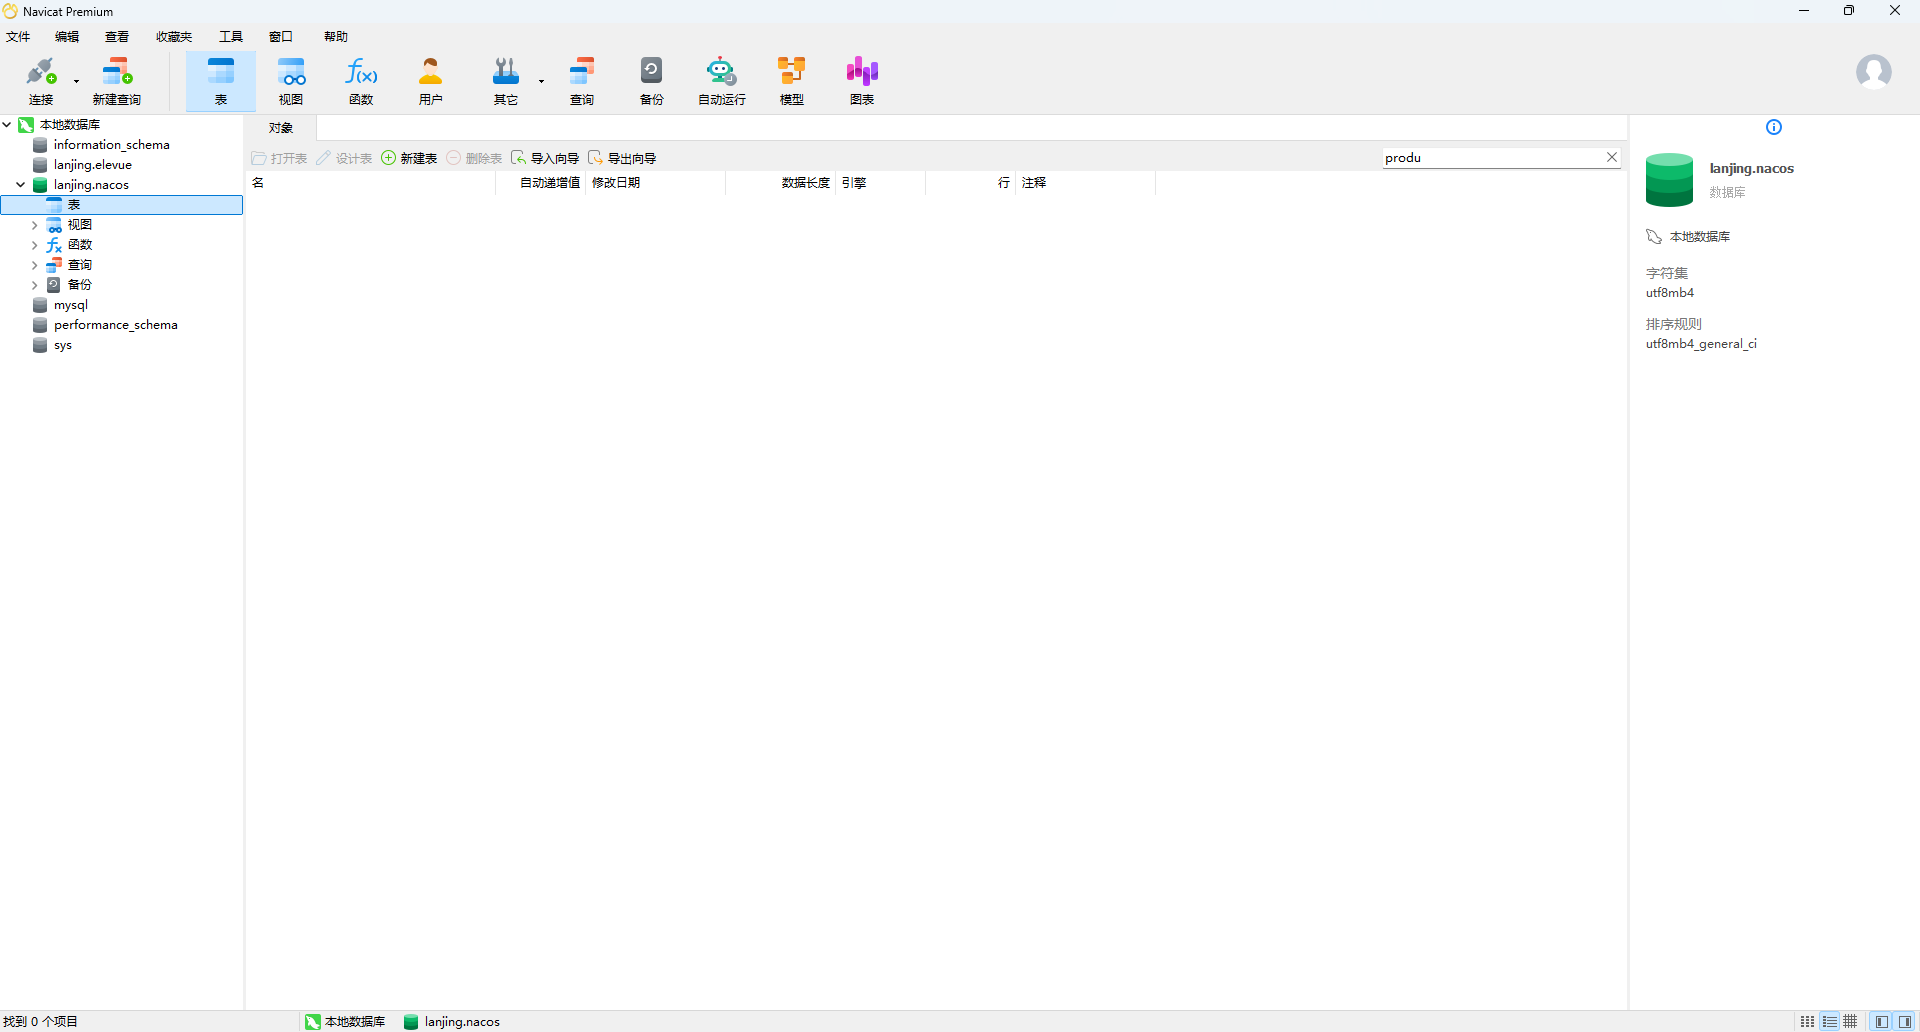Image resolution: width=1920 pixels, height=1032 pixels.
Task: Expand the 函数 tree node
Action: (34, 245)
